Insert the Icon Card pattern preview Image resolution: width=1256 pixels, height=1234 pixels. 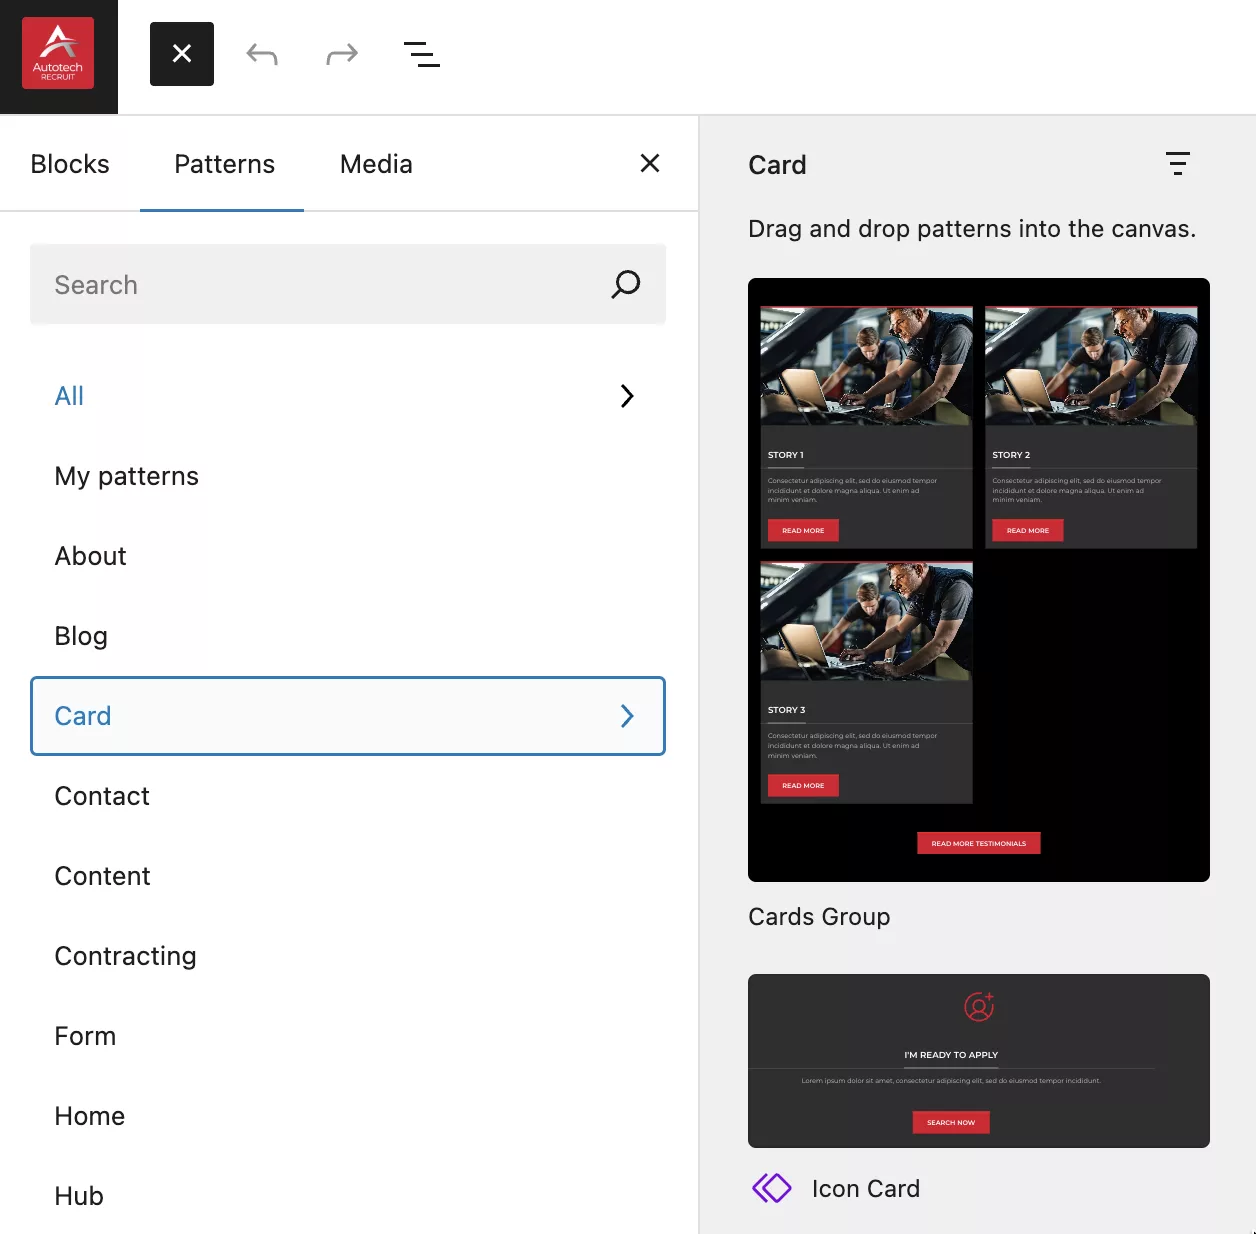point(978,1060)
